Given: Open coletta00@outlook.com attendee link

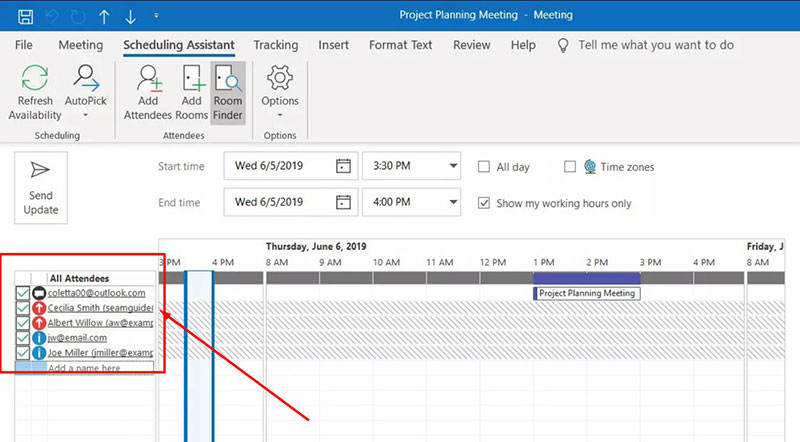Looking at the screenshot, I should tap(96, 293).
